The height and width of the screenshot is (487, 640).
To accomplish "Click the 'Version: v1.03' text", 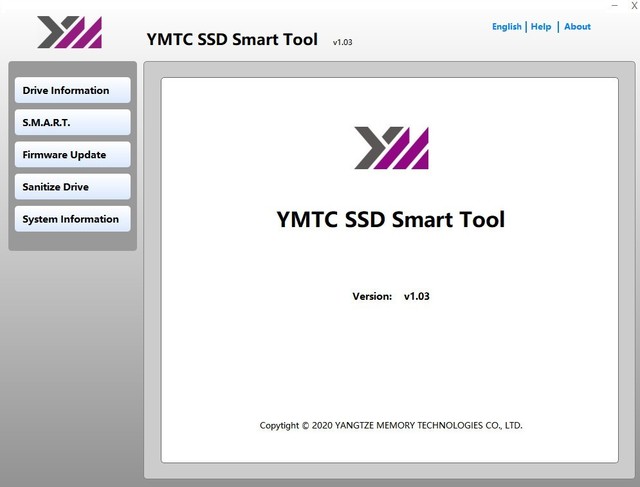I will pos(391,296).
